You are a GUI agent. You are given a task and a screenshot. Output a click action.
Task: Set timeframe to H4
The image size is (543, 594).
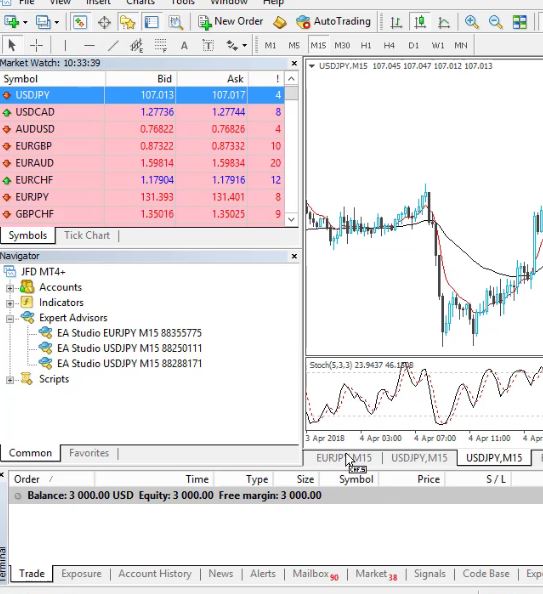pos(389,45)
